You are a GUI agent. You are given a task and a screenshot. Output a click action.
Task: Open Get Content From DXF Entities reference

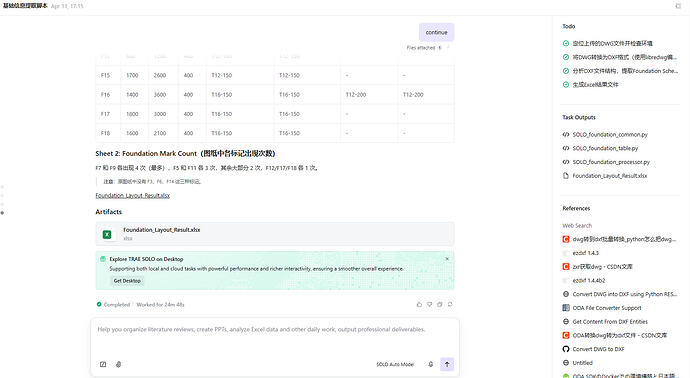(610, 322)
